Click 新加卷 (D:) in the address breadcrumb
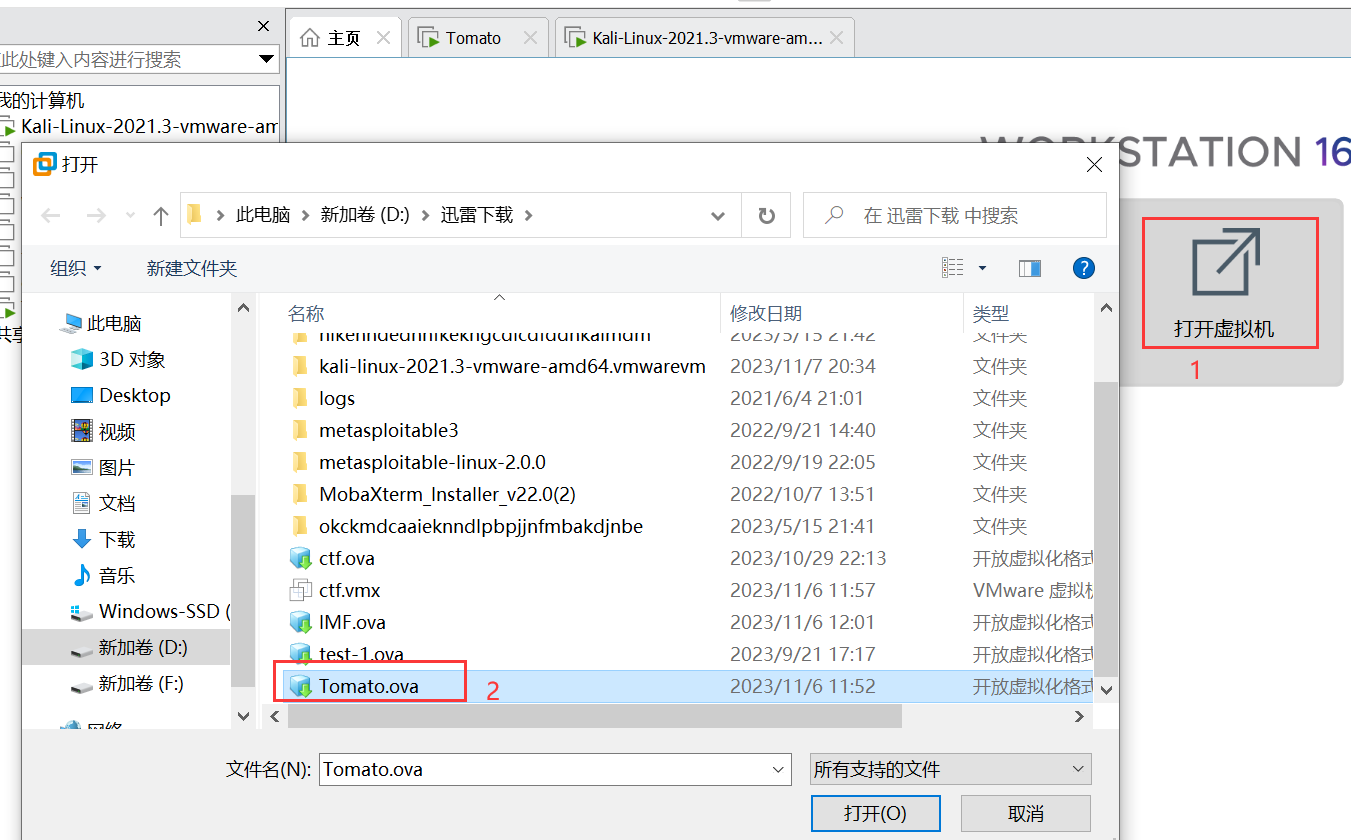 click(365, 215)
